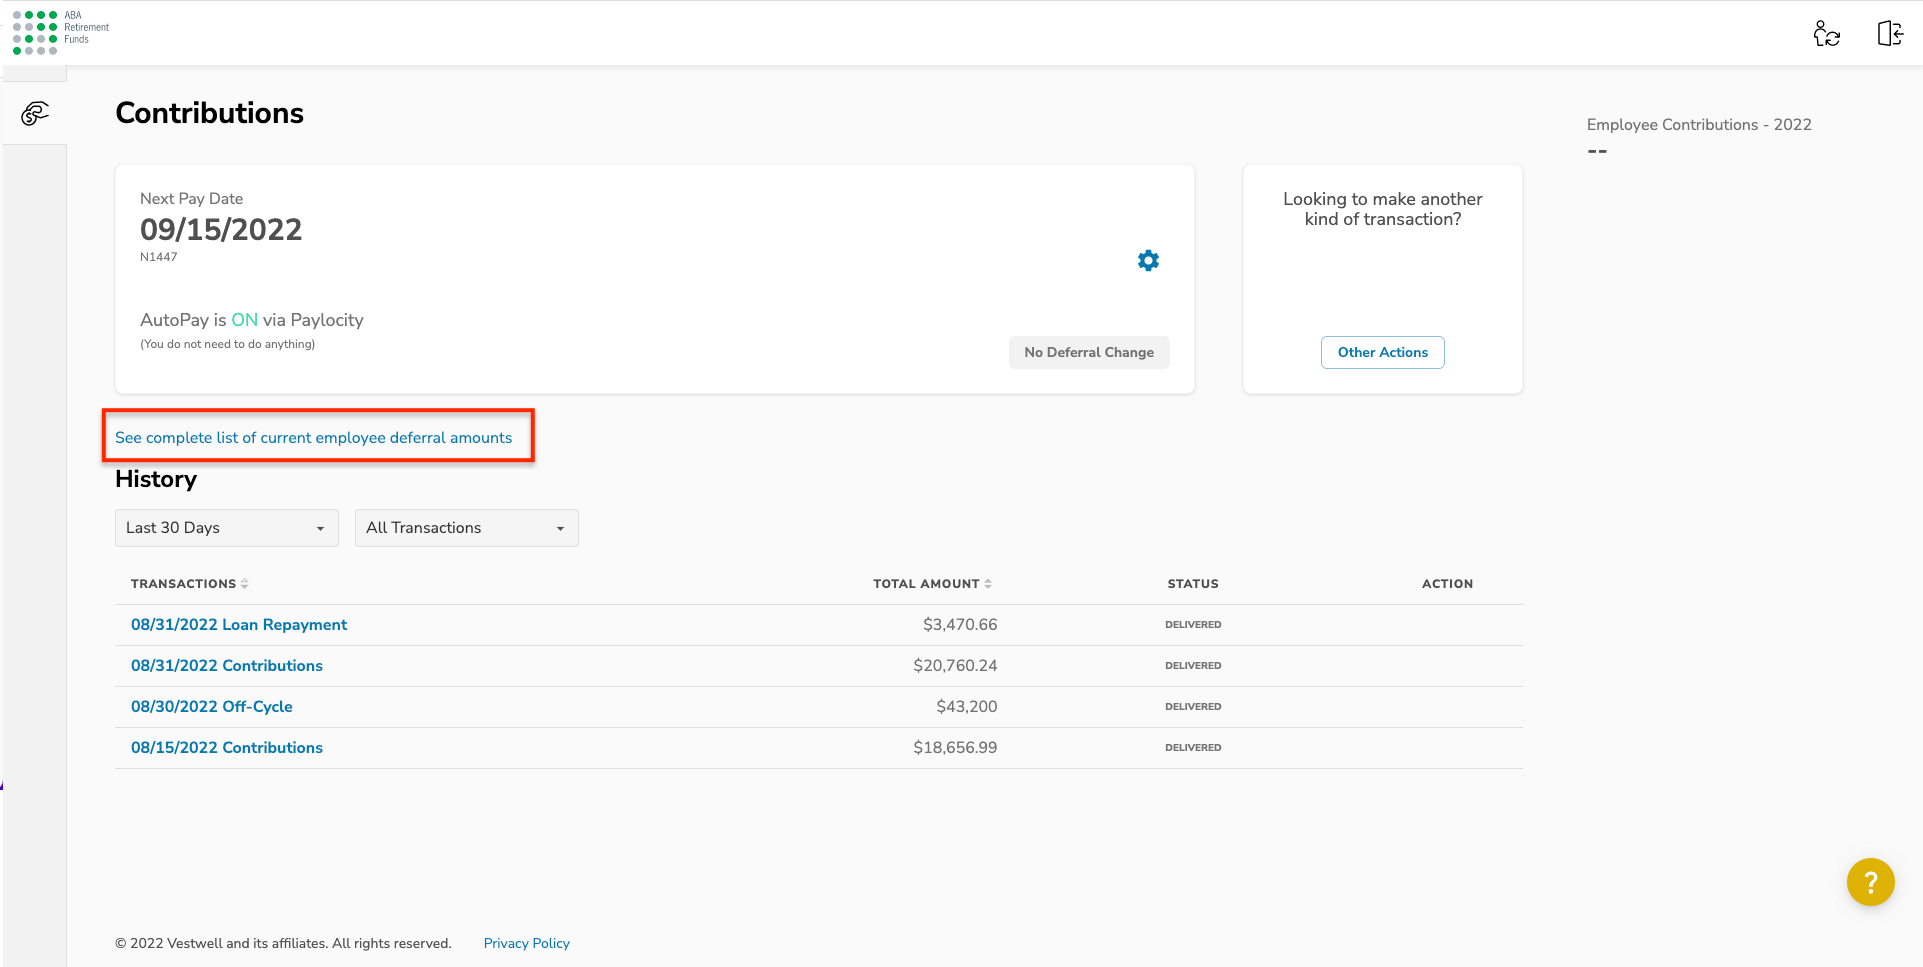Click 'Looking to make another kind of transaction?' text

pos(1383,209)
